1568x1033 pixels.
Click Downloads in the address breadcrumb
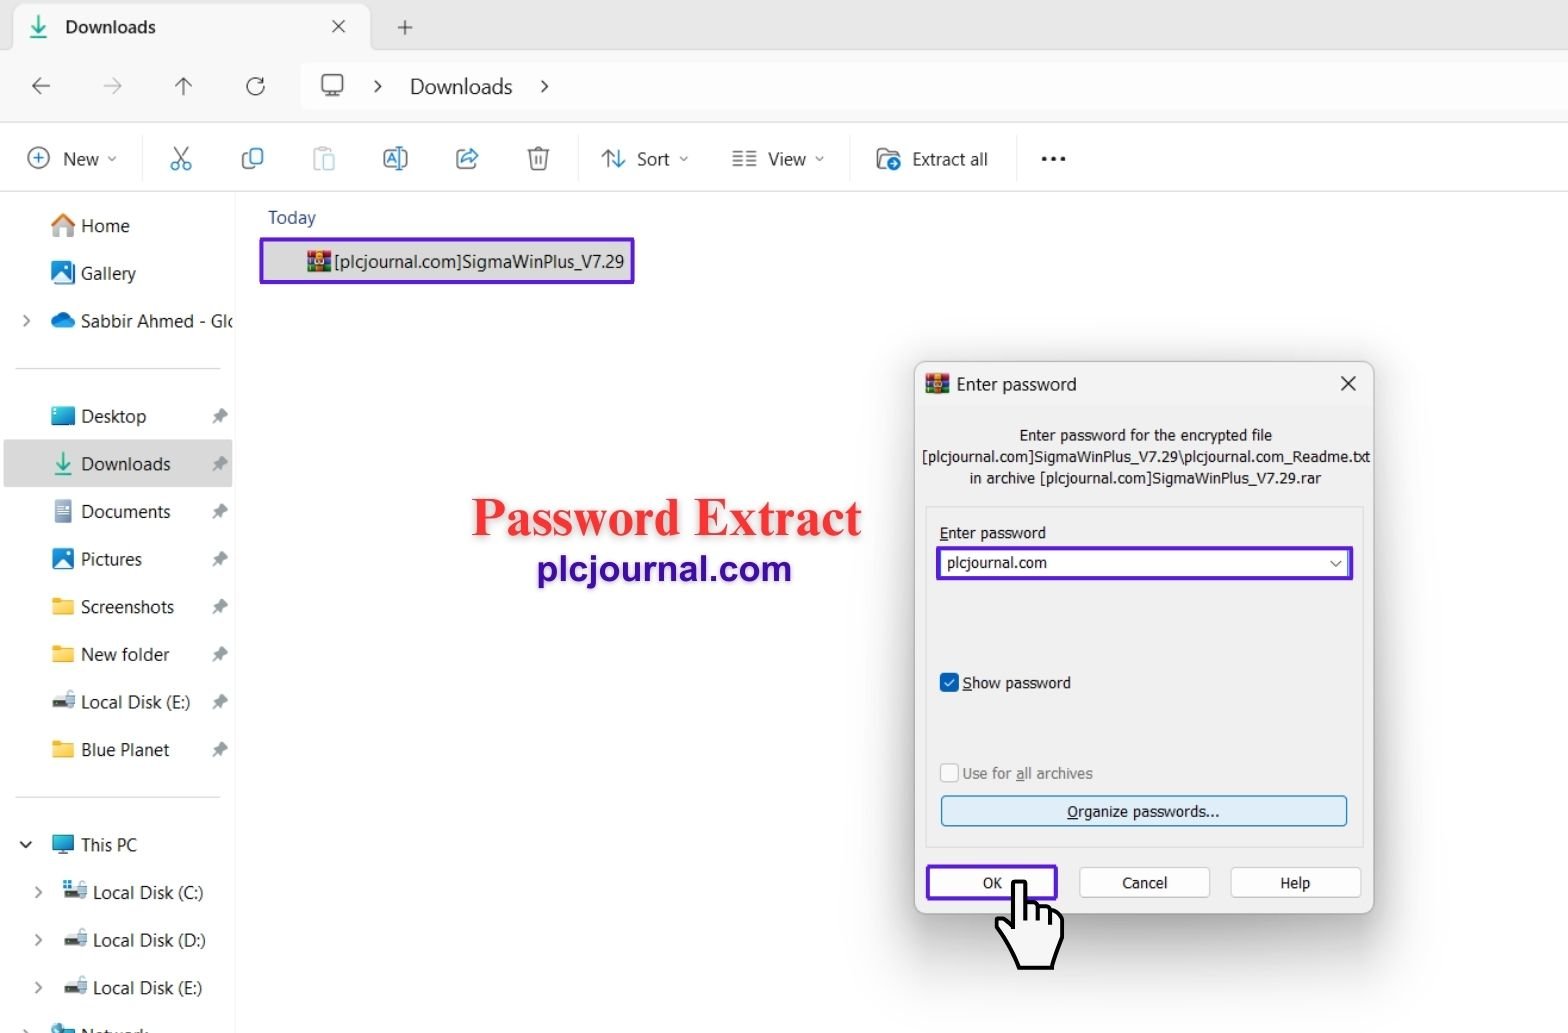coord(461,86)
